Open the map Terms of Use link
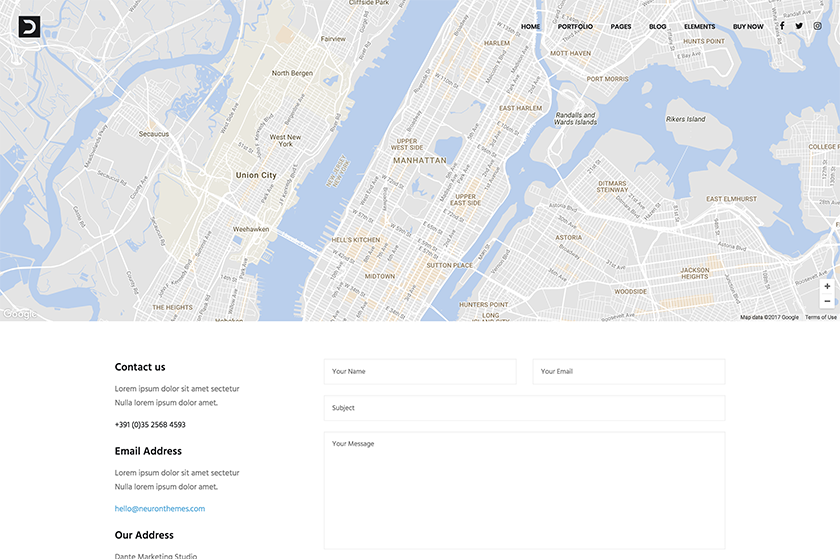The width and height of the screenshot is (840, 559). (821, 317)
